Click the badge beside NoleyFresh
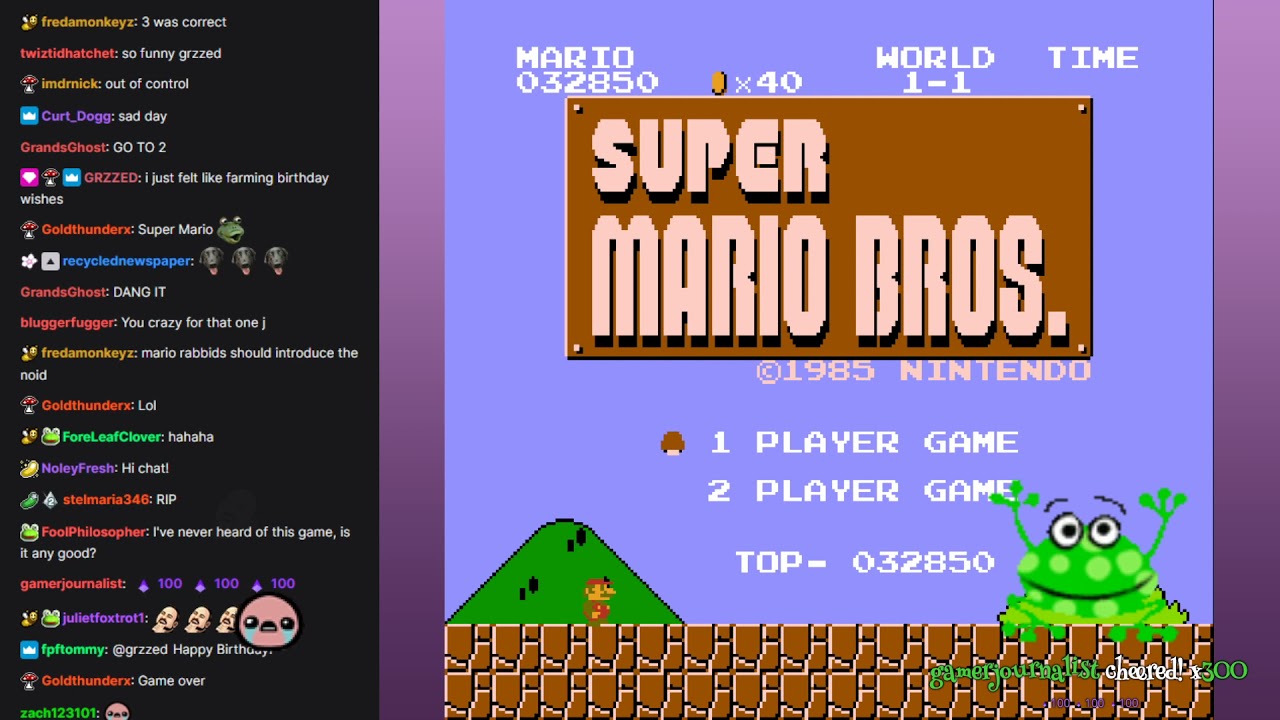This screenshot has height=720, width=1280. click(29, 468)
